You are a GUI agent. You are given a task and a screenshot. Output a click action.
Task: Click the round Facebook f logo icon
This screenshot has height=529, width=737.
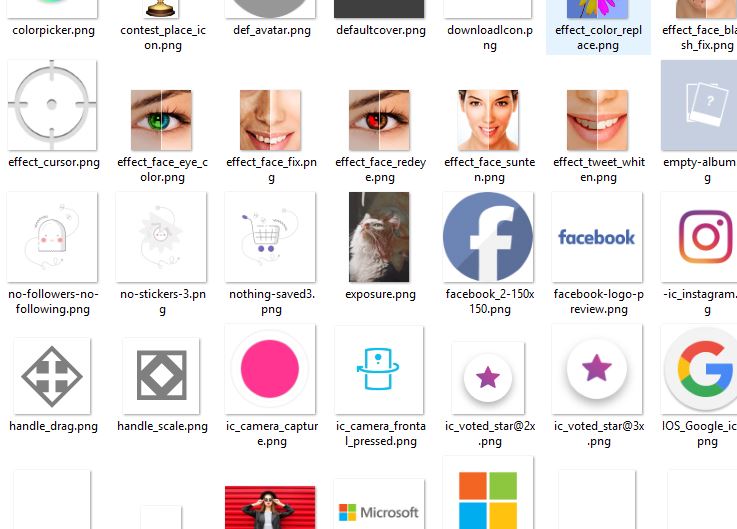tap(488, 237)
